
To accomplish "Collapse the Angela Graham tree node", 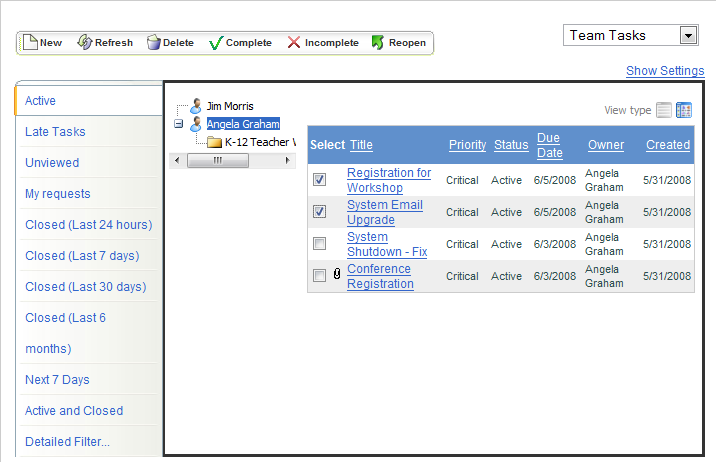I will pyautogui.click(x=179, y=125).
